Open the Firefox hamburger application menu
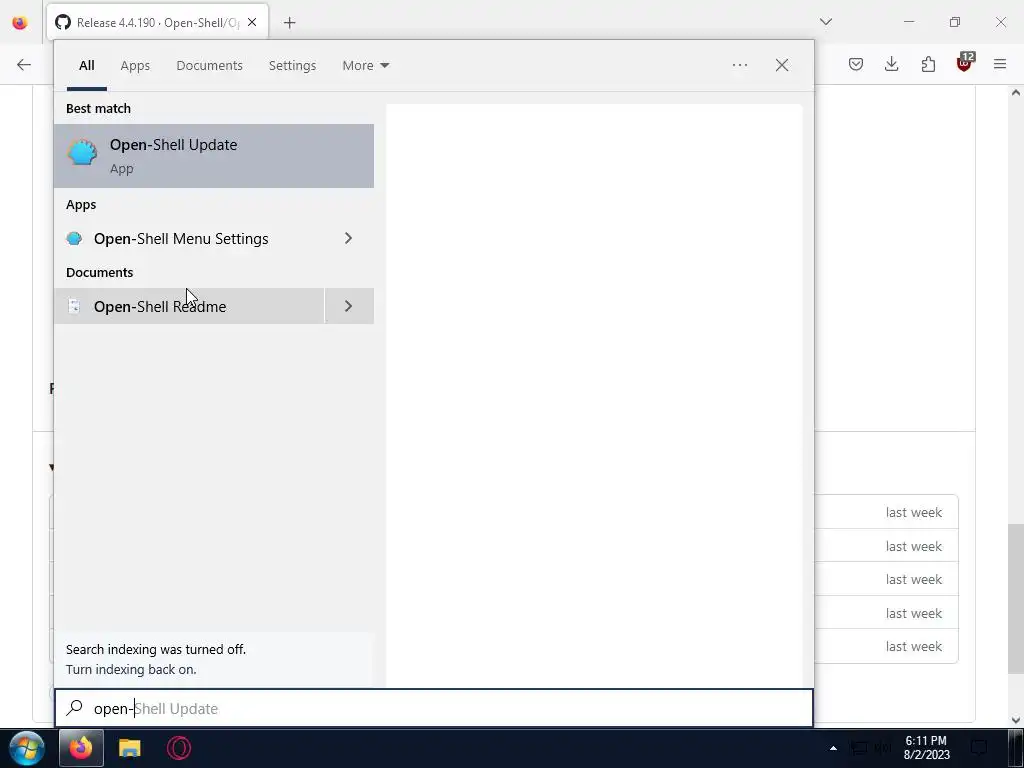 [x=1000, y=64]
